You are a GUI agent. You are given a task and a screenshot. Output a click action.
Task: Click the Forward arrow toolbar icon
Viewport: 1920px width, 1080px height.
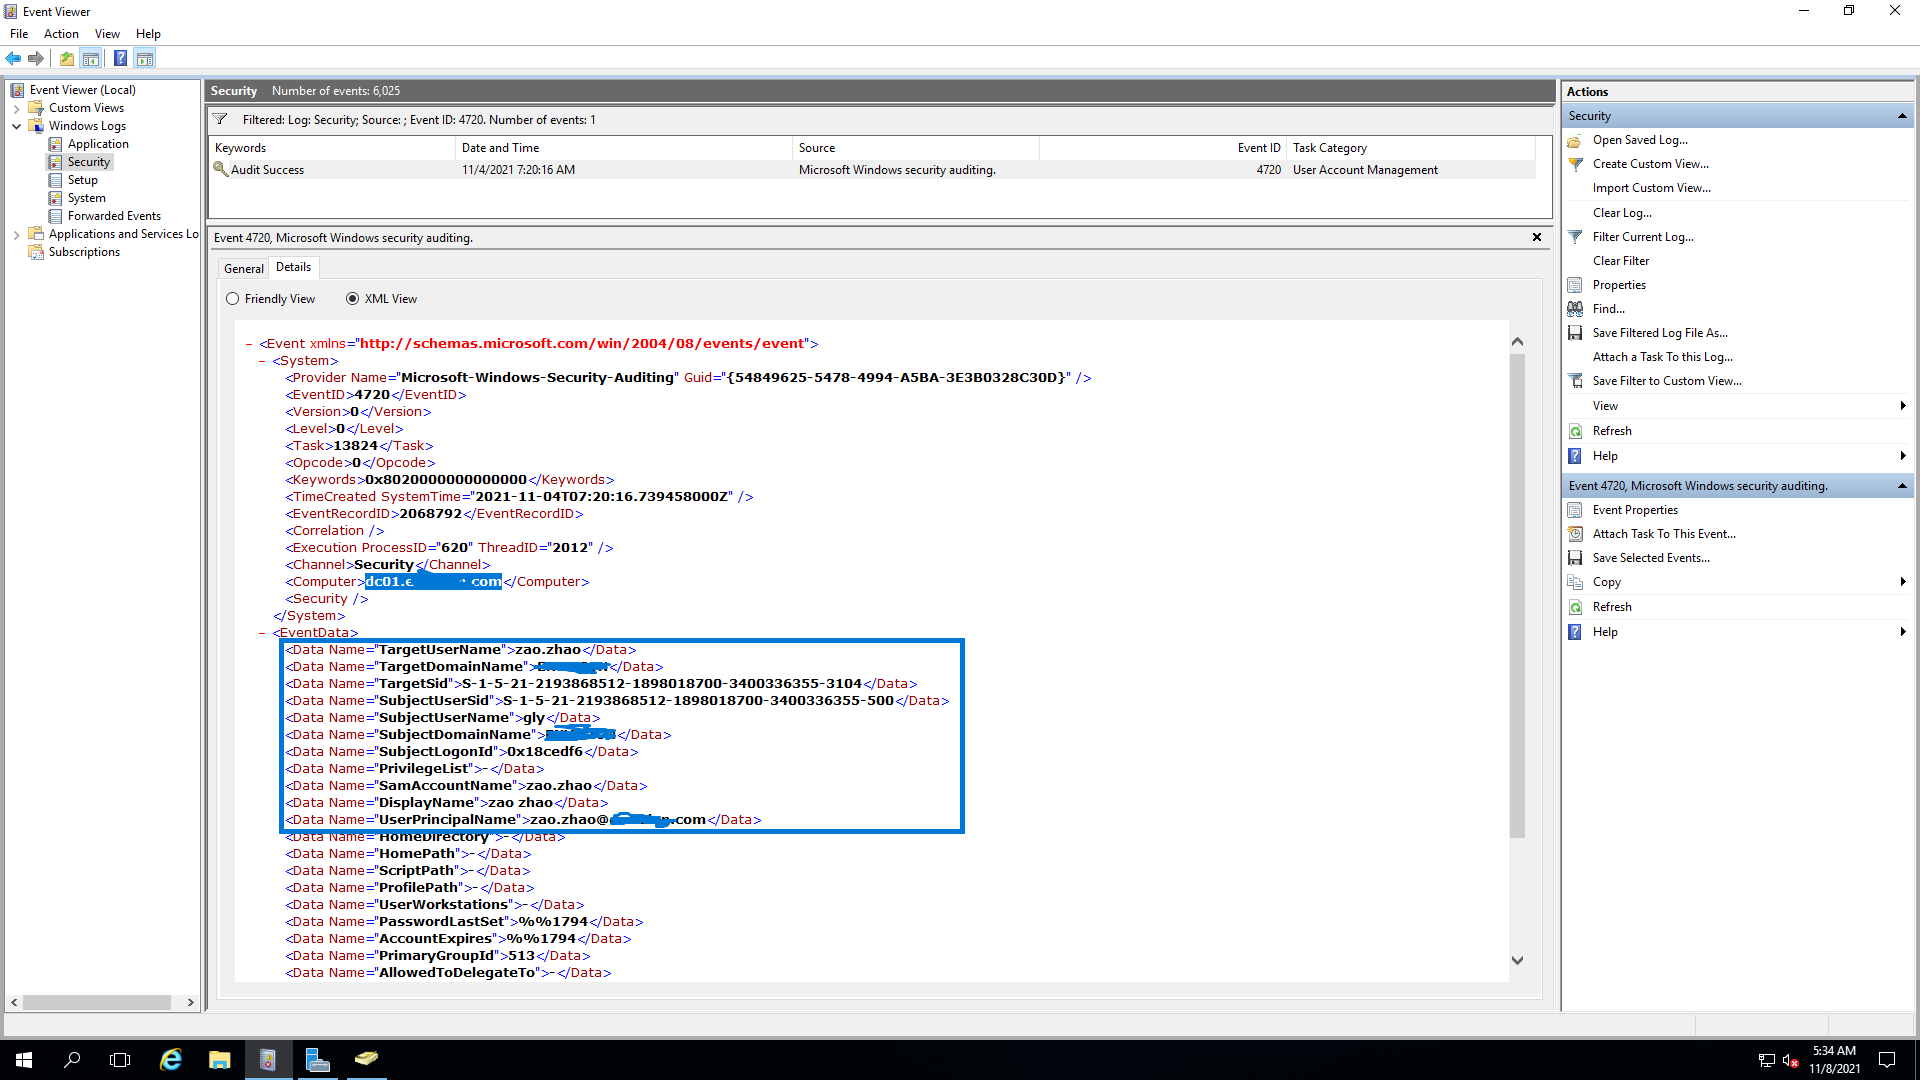[x=36, y=58]
